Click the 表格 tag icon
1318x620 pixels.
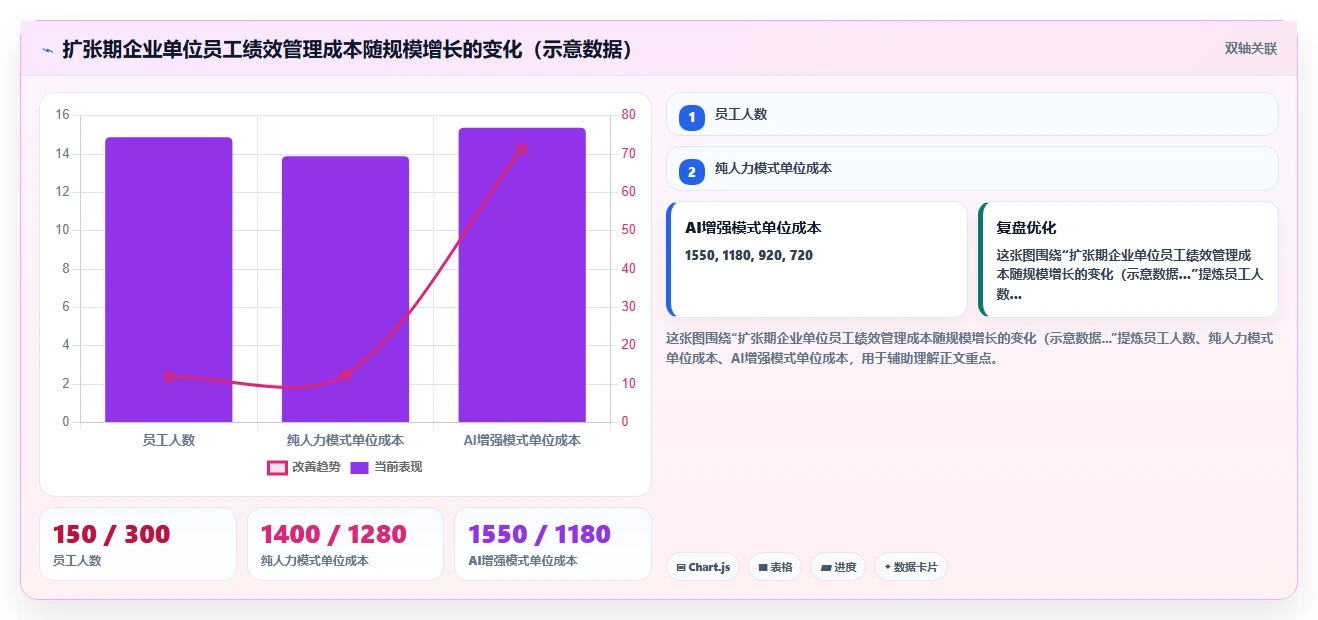click(763, 567)
